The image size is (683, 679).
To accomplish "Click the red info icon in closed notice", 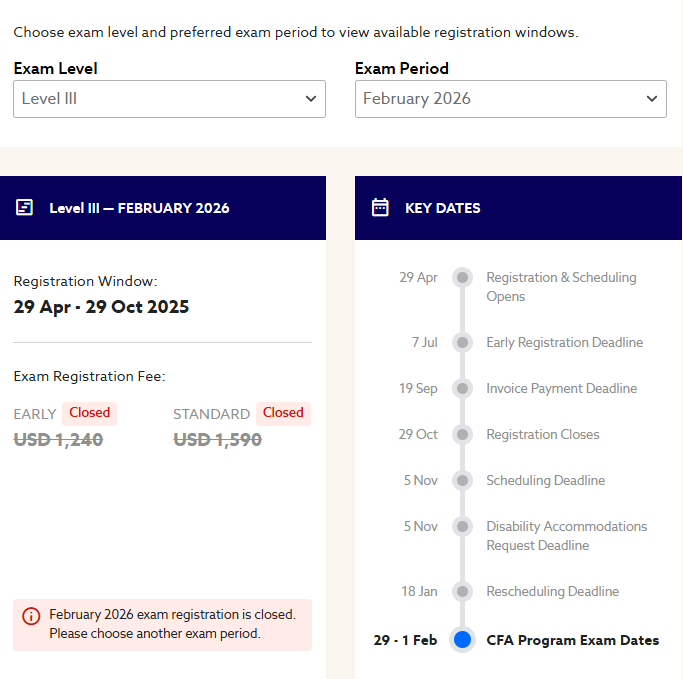I will (31, 616).
